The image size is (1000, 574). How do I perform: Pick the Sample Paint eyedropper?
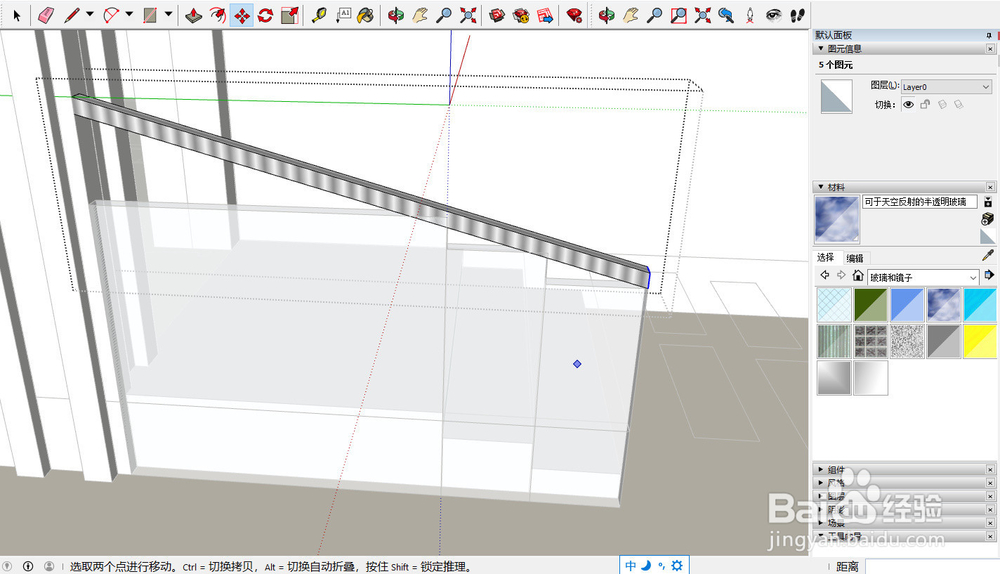pyautogui.click(x=988, y=256)
